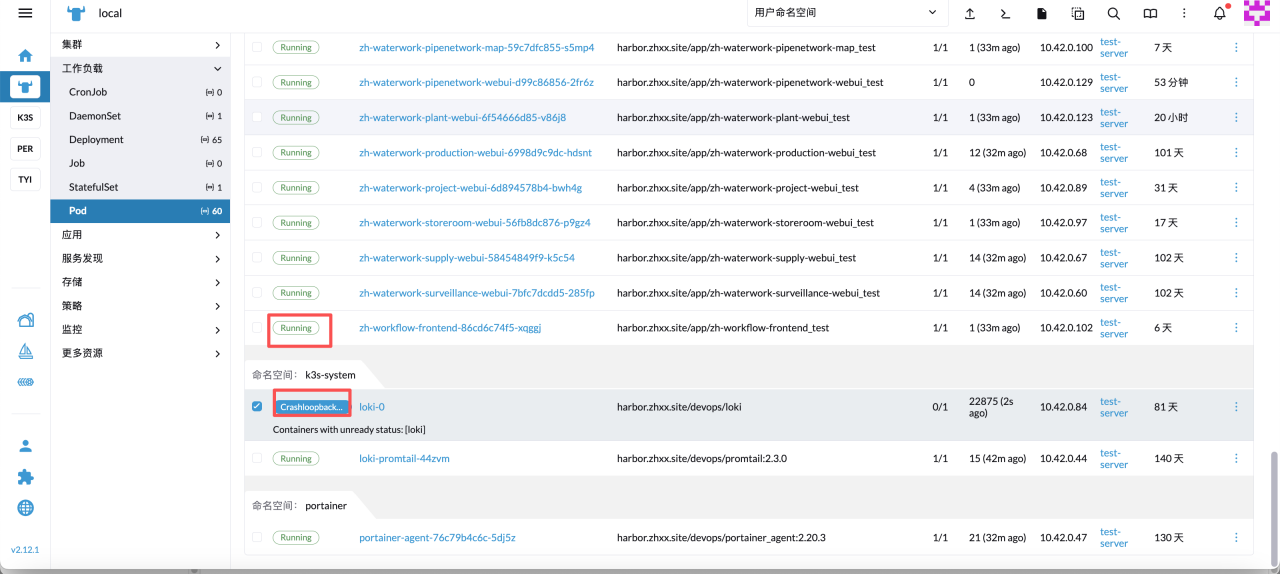Go to Home via house icon
The height and width of the screenshot is (574, 1280).
click(25, 55)
